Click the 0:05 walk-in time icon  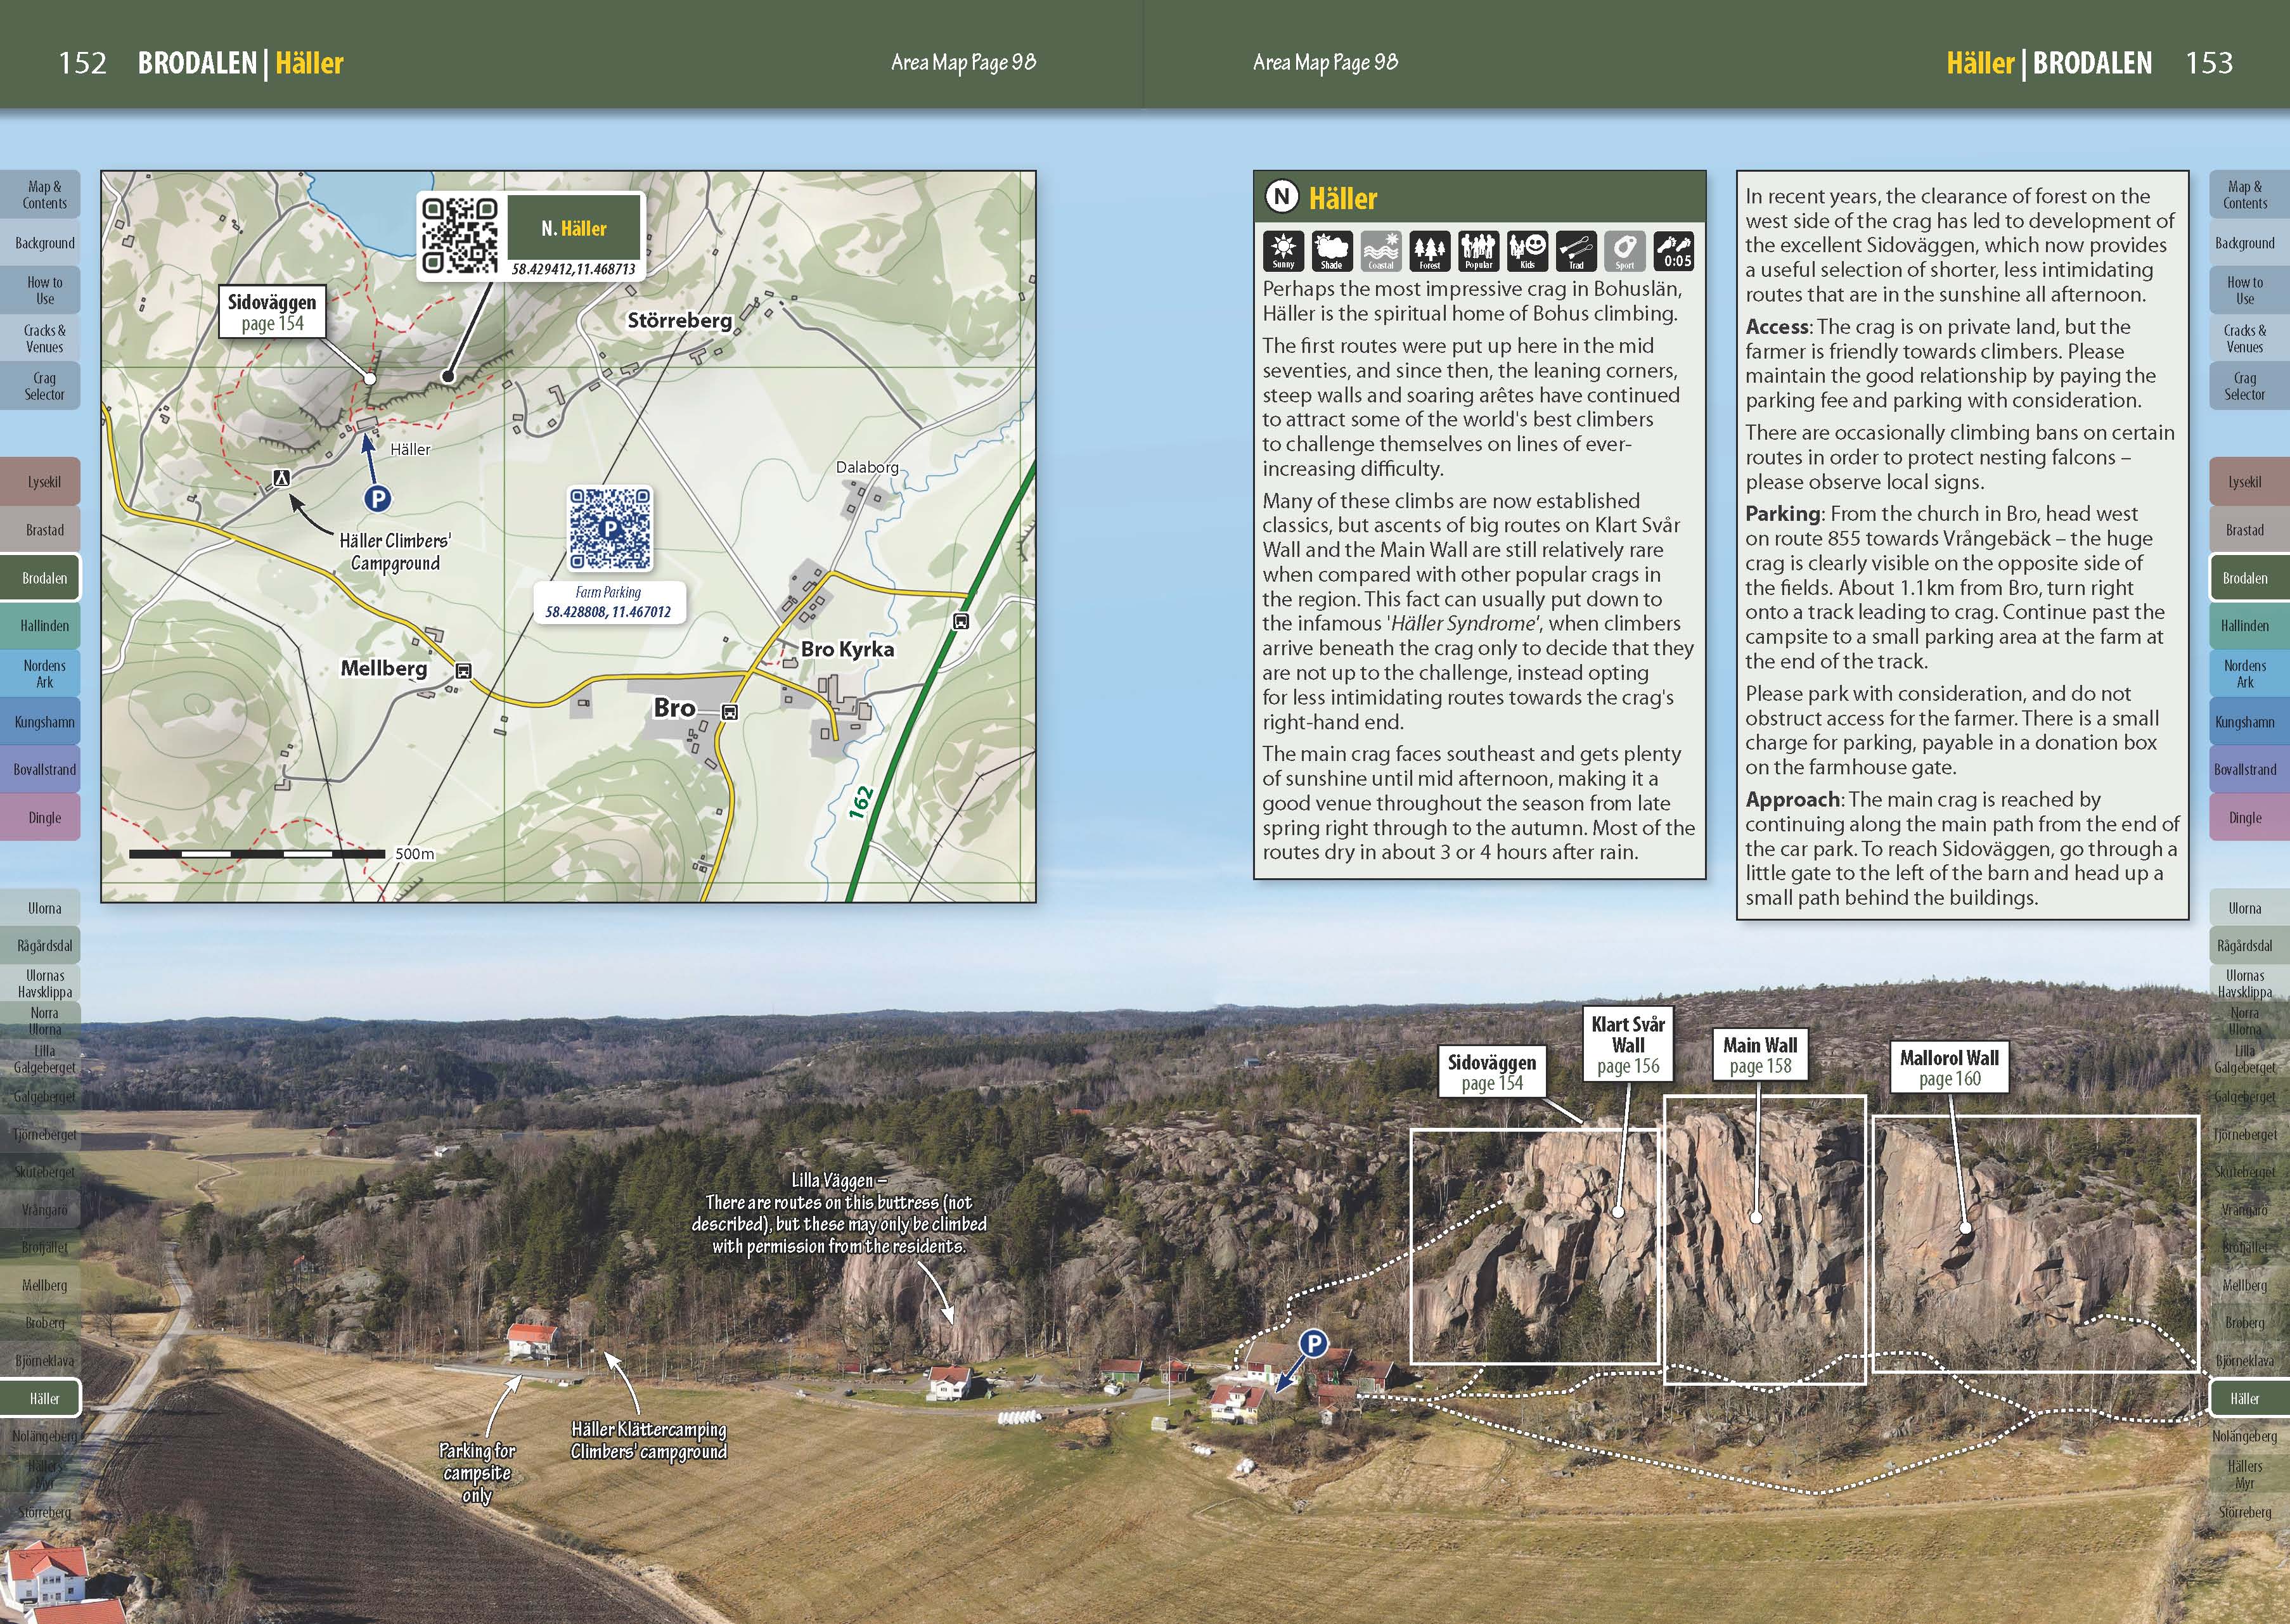tap(1674, 251)
